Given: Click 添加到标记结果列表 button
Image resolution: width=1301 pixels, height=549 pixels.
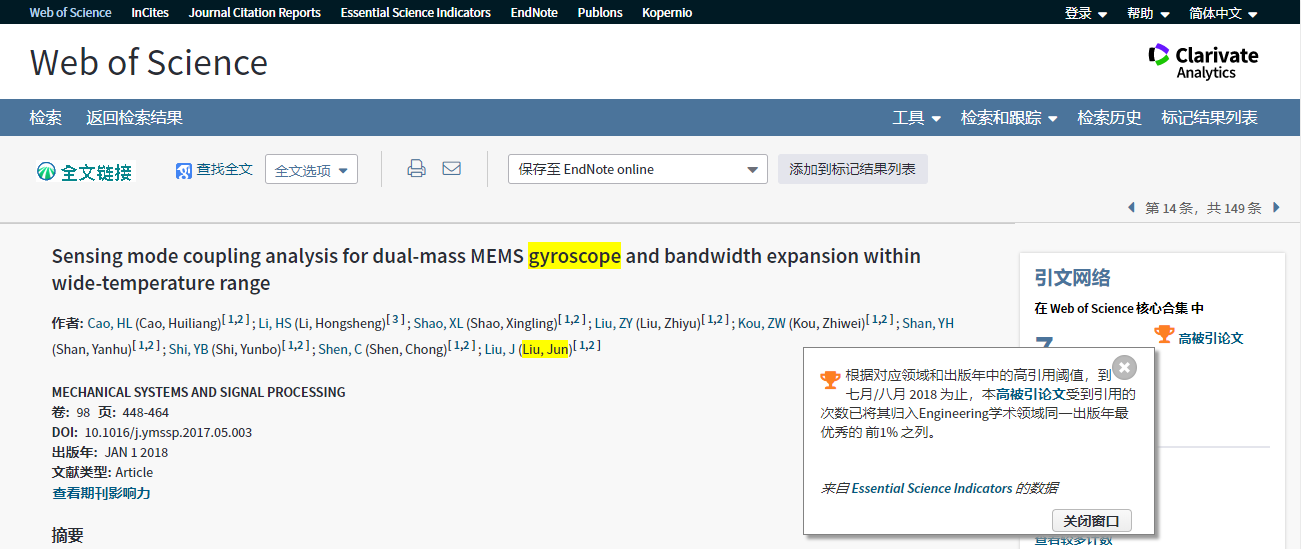Looking at the screenshot, I should [x=852, y=170].
